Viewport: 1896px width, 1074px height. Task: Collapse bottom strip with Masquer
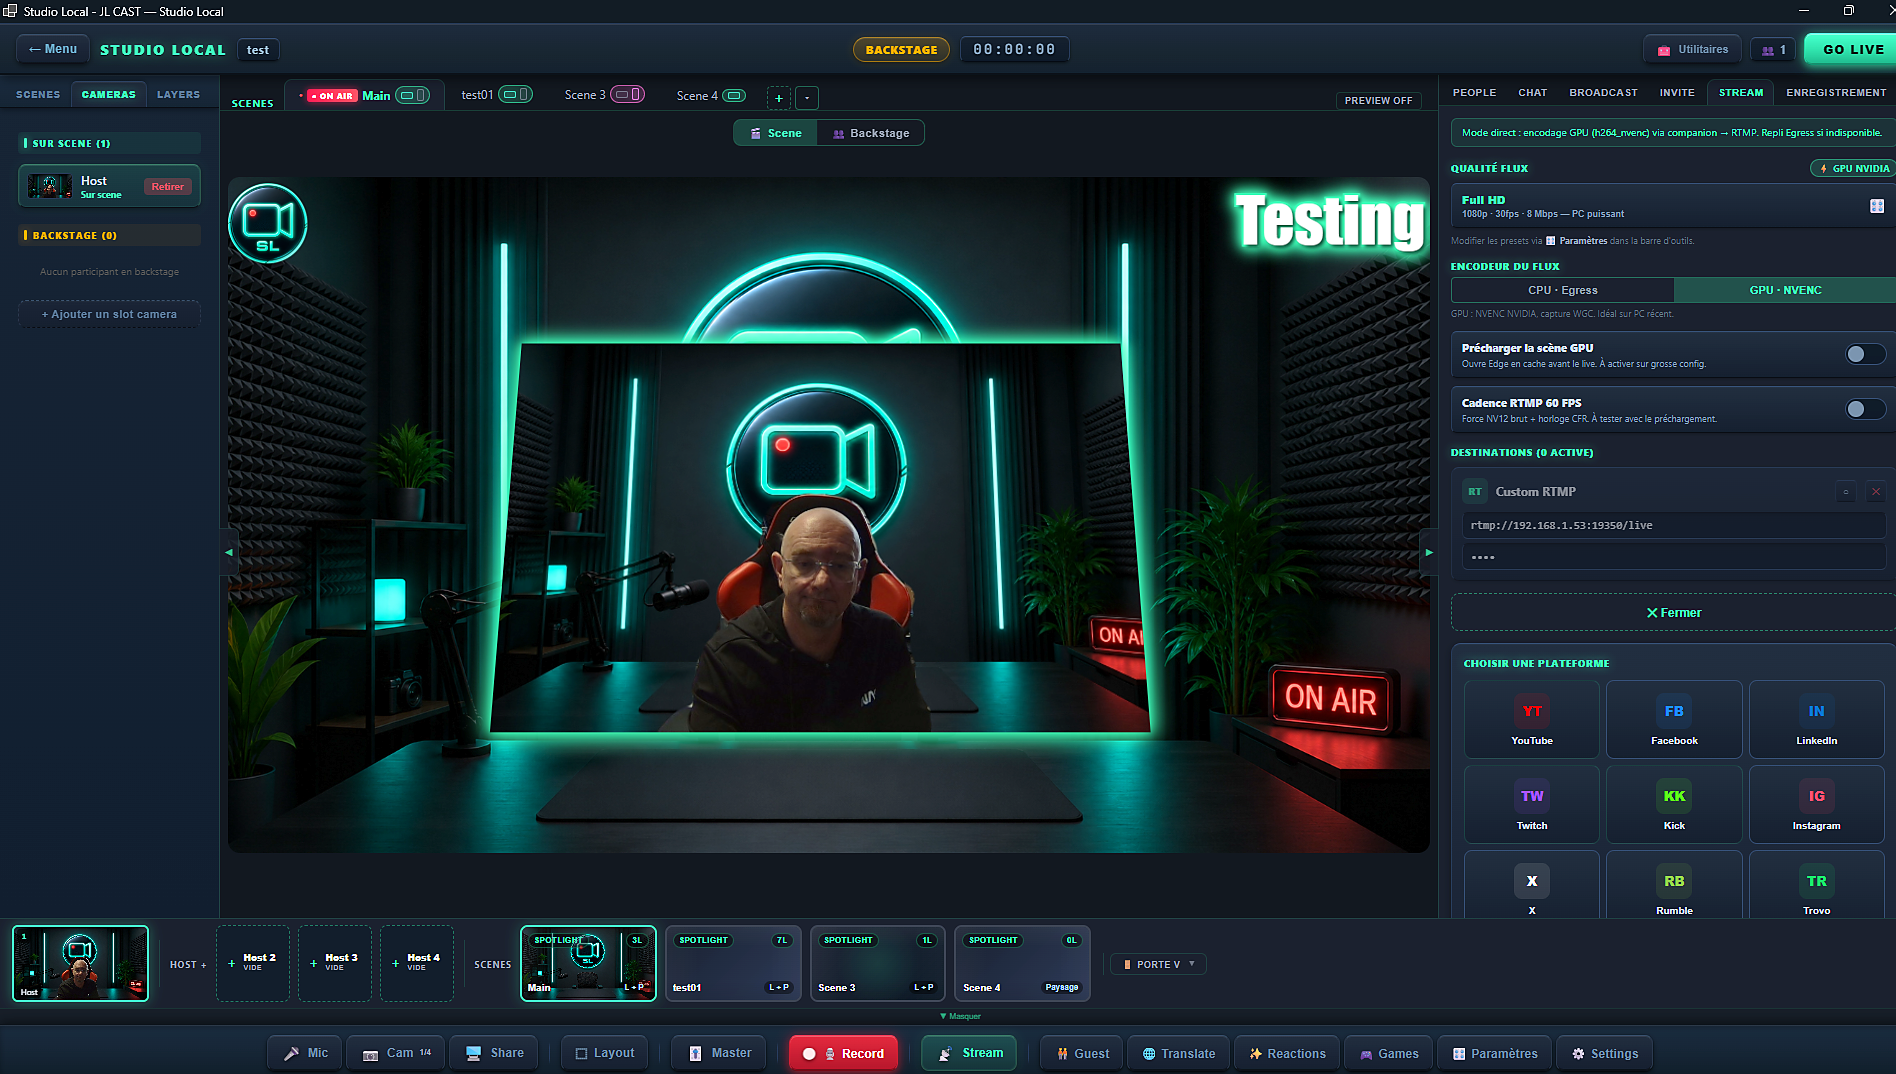click(961, 1016)
